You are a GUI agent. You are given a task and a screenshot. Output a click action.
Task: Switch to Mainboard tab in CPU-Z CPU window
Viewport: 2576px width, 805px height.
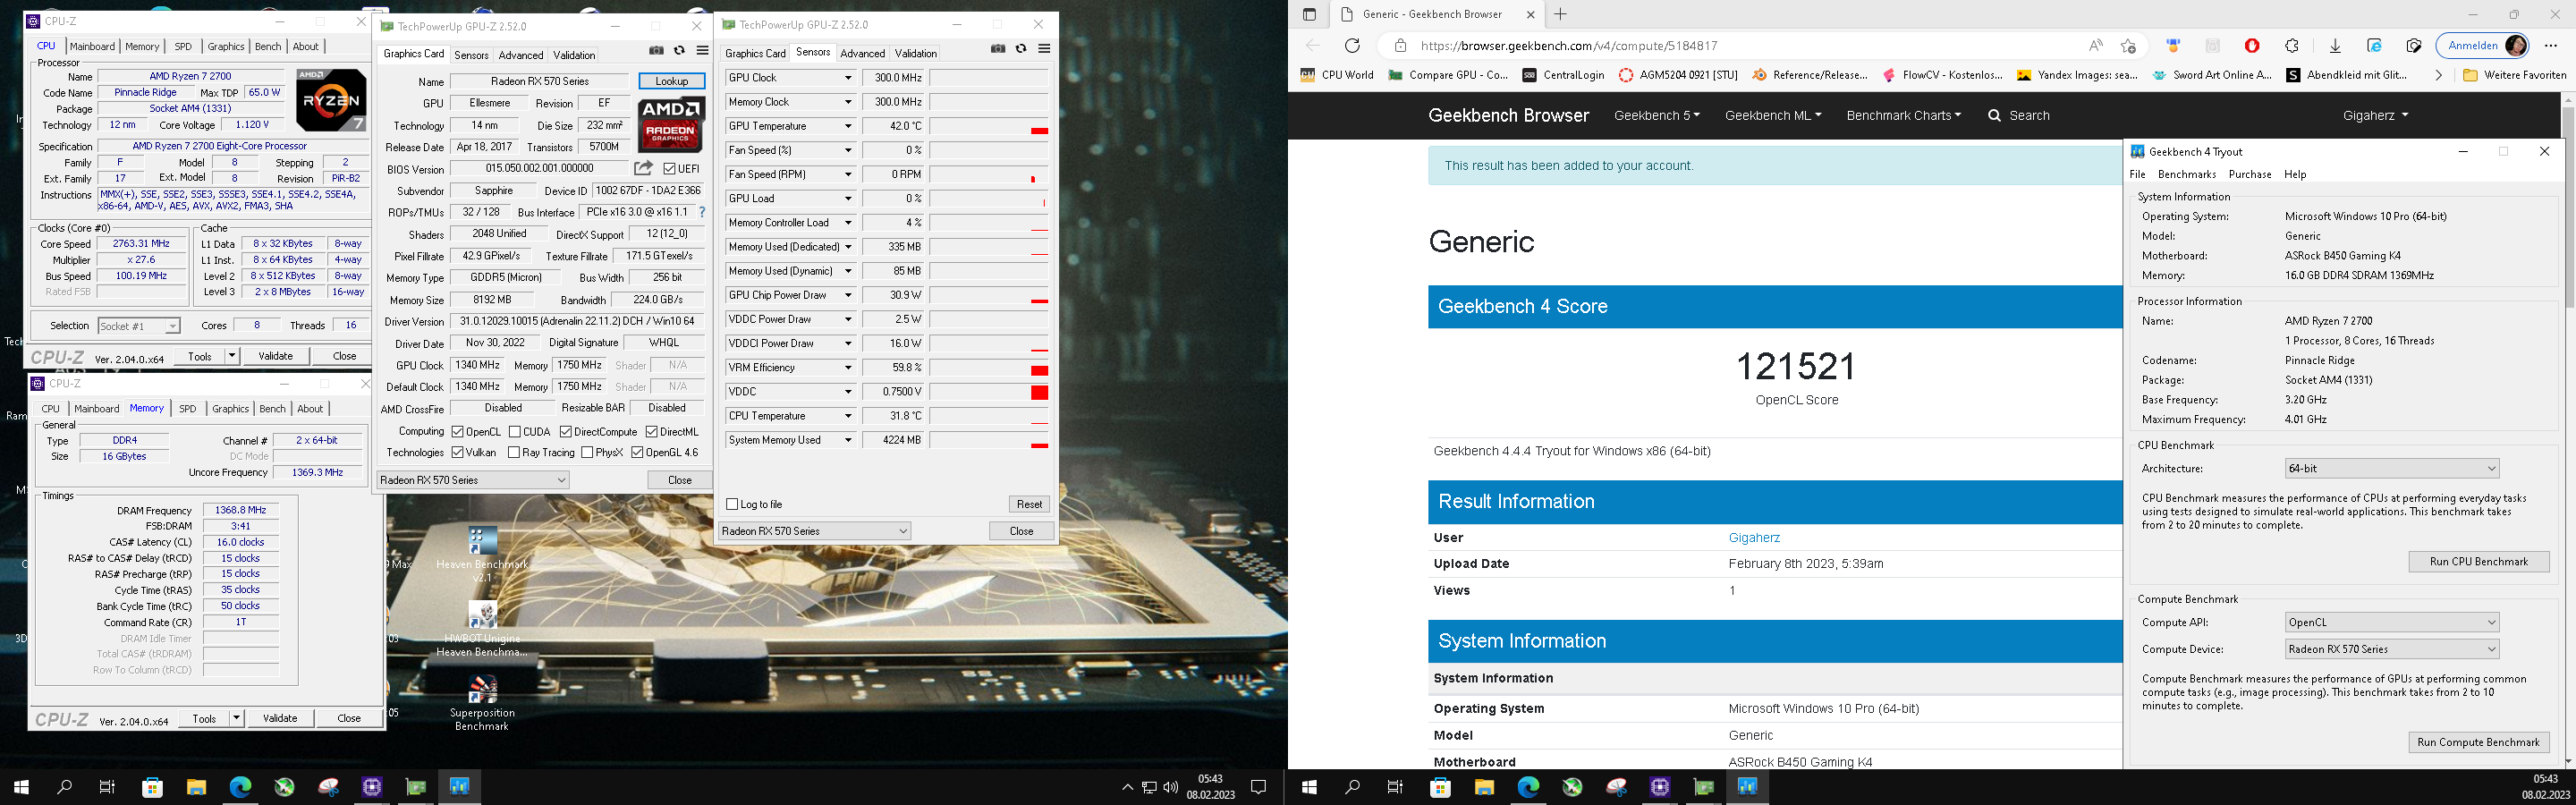click(x=93, y=46)
